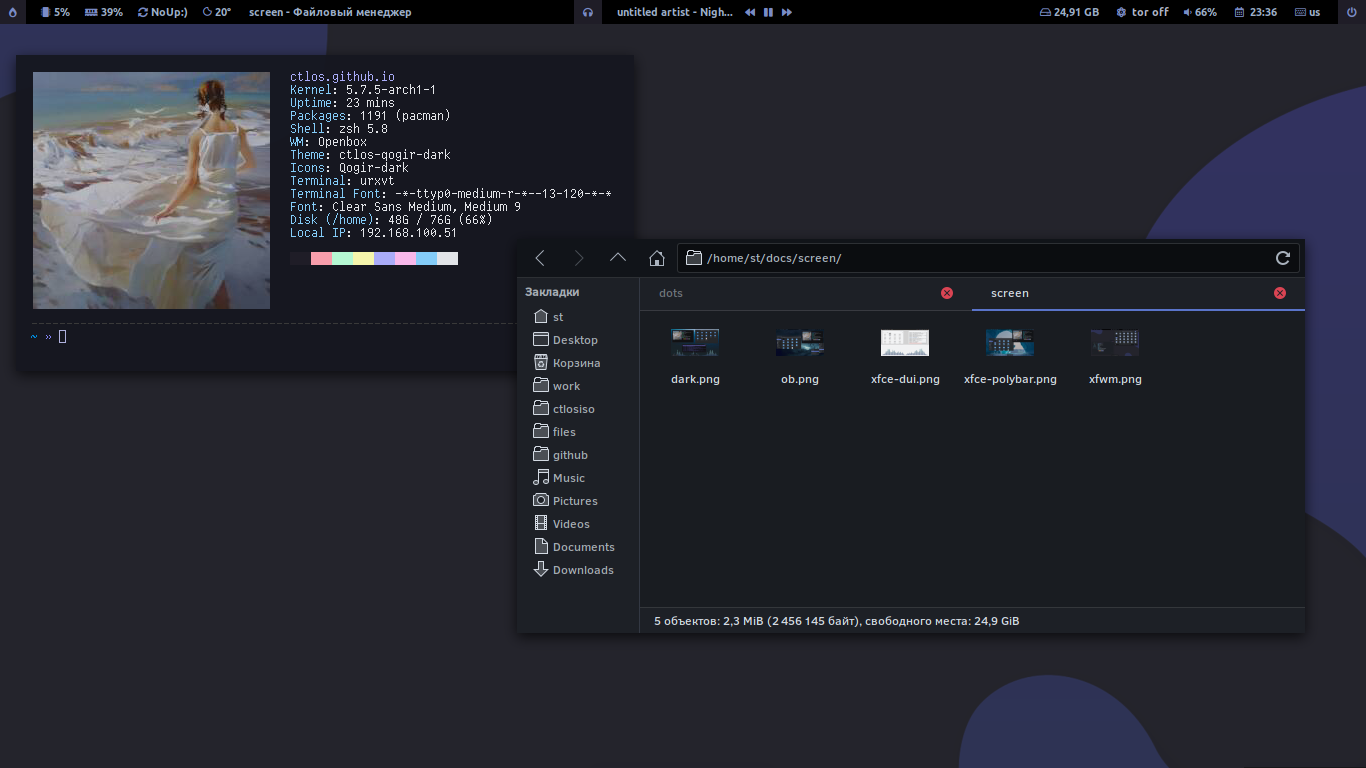
Task: Click the yellow color block in terminal
Action: pos(363,258)
